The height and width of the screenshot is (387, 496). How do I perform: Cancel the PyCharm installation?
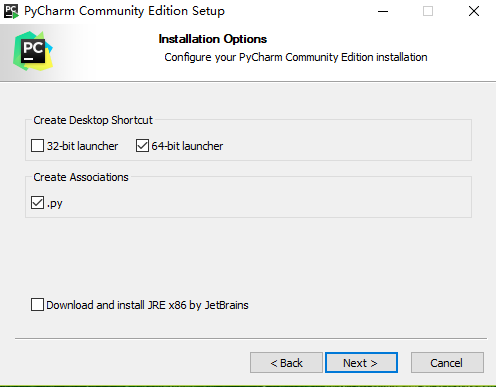[447, 363]
